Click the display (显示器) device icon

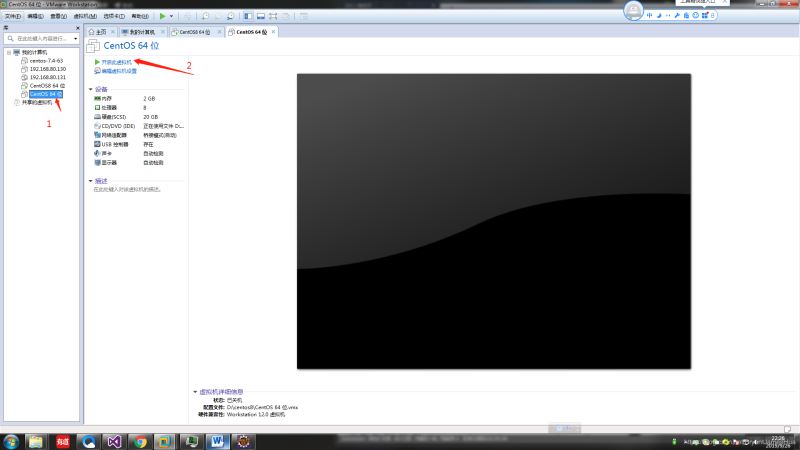pyautogui.click(x=97, y=161)
